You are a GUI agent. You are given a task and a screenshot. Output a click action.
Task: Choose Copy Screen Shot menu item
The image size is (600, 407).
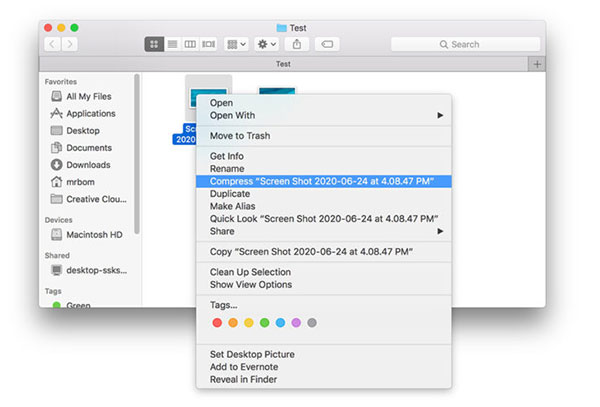tap(324, 252)
